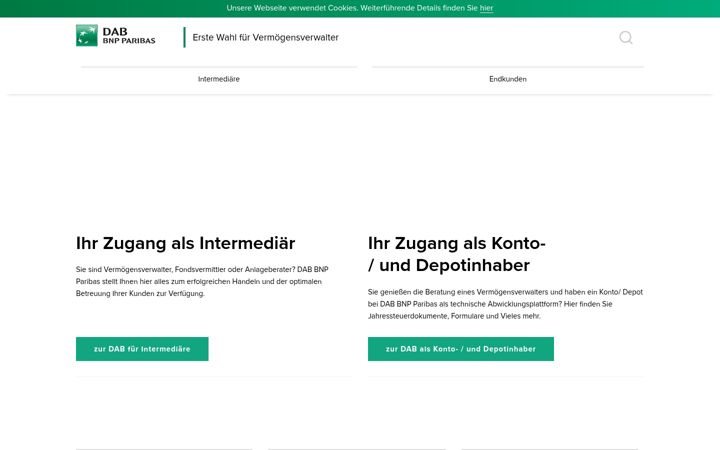Select heading 'Ihr Zugang als Konto- / und Depotinhaber'
This screenshot has height=450, width=720.
click(456, 254)
